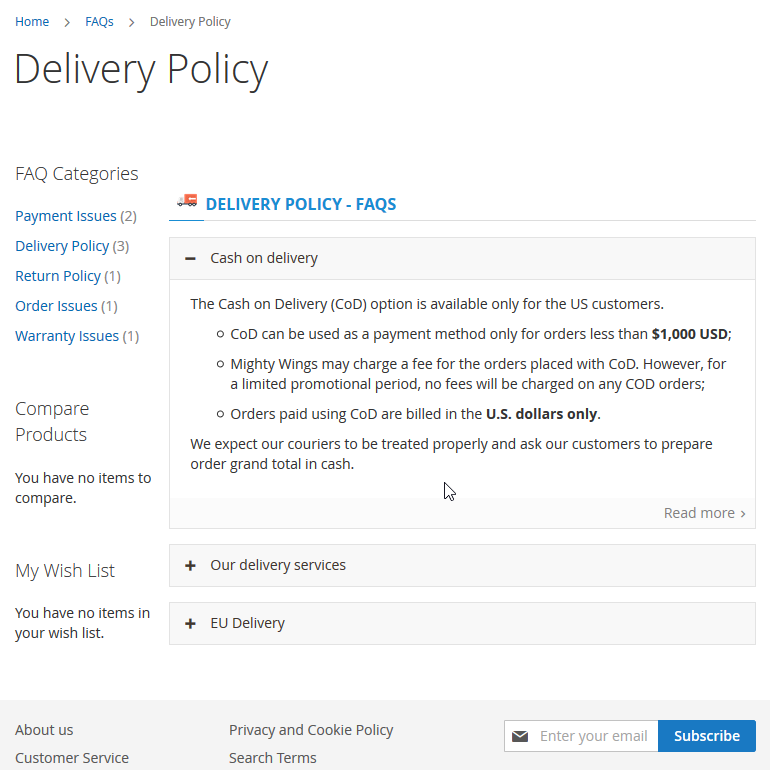The image size is (770, 770).
Task: Go to Home breadcrumb
Action: 32,21
